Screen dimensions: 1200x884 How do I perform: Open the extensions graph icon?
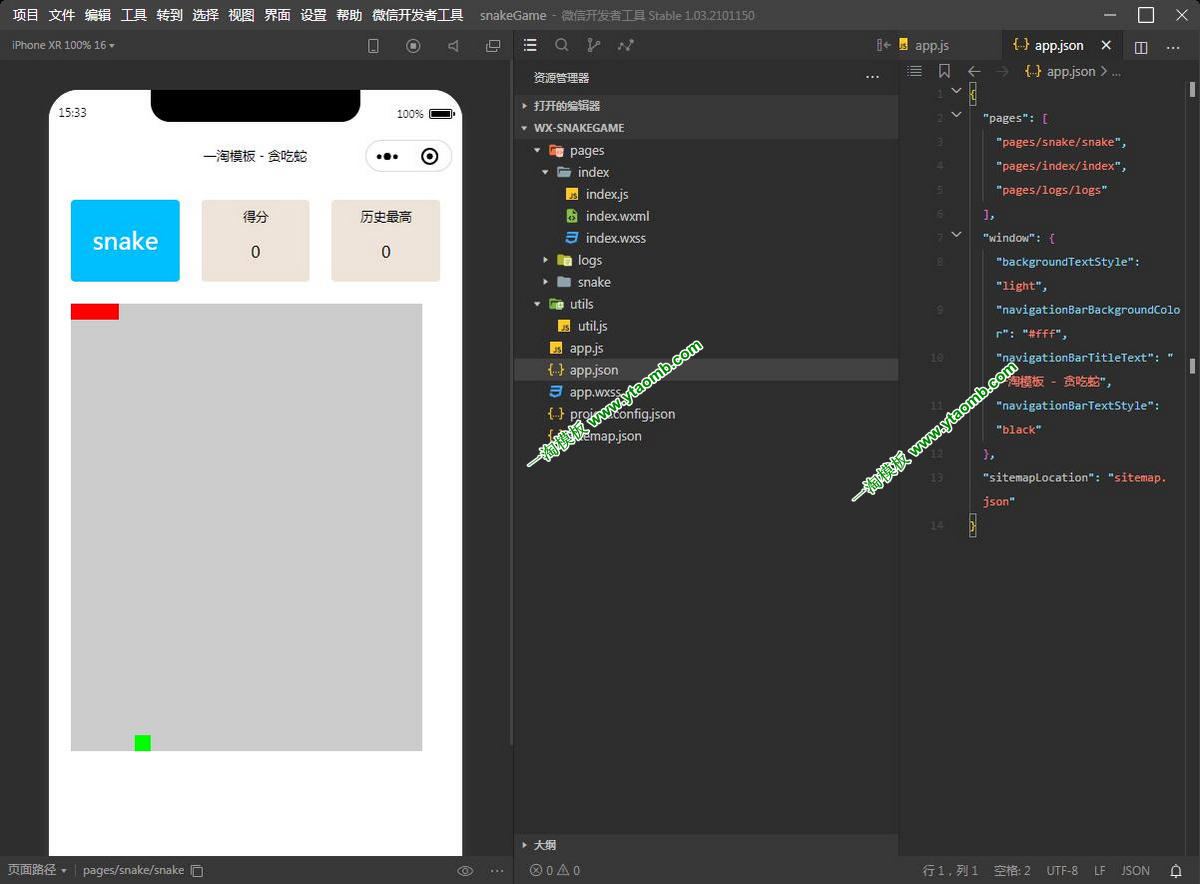tap(626, 45)
